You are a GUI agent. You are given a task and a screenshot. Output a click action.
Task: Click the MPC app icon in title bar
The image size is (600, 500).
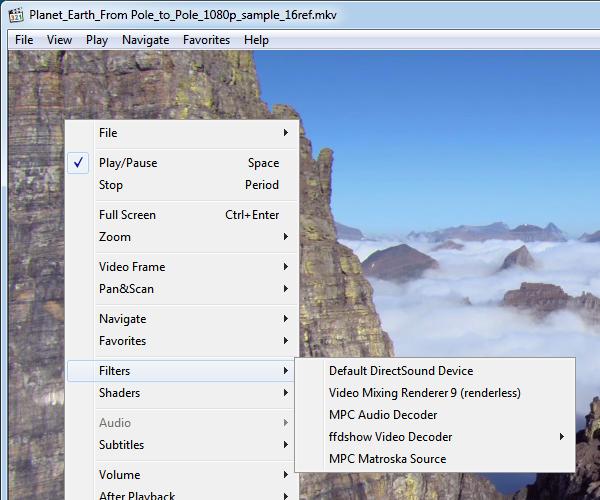(x=16, y=15)
